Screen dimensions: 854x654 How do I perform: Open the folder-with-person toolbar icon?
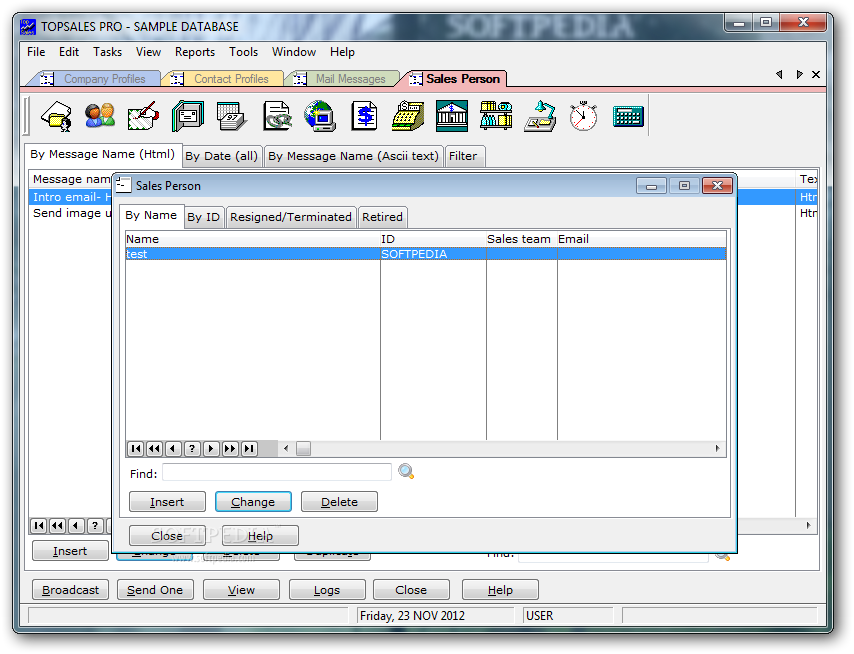tap(57, 116)
